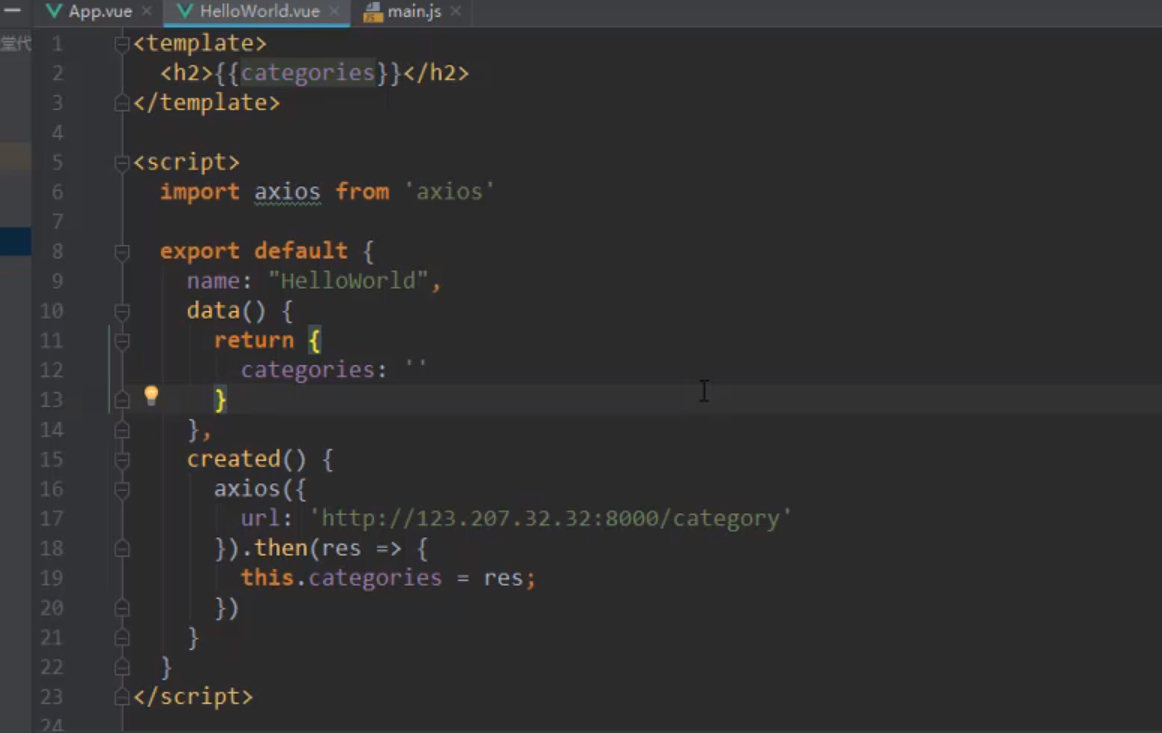Close the main.js tab
Image resolution: width=1162 pixels, height=733 pixels.
(x=456, y=11)
